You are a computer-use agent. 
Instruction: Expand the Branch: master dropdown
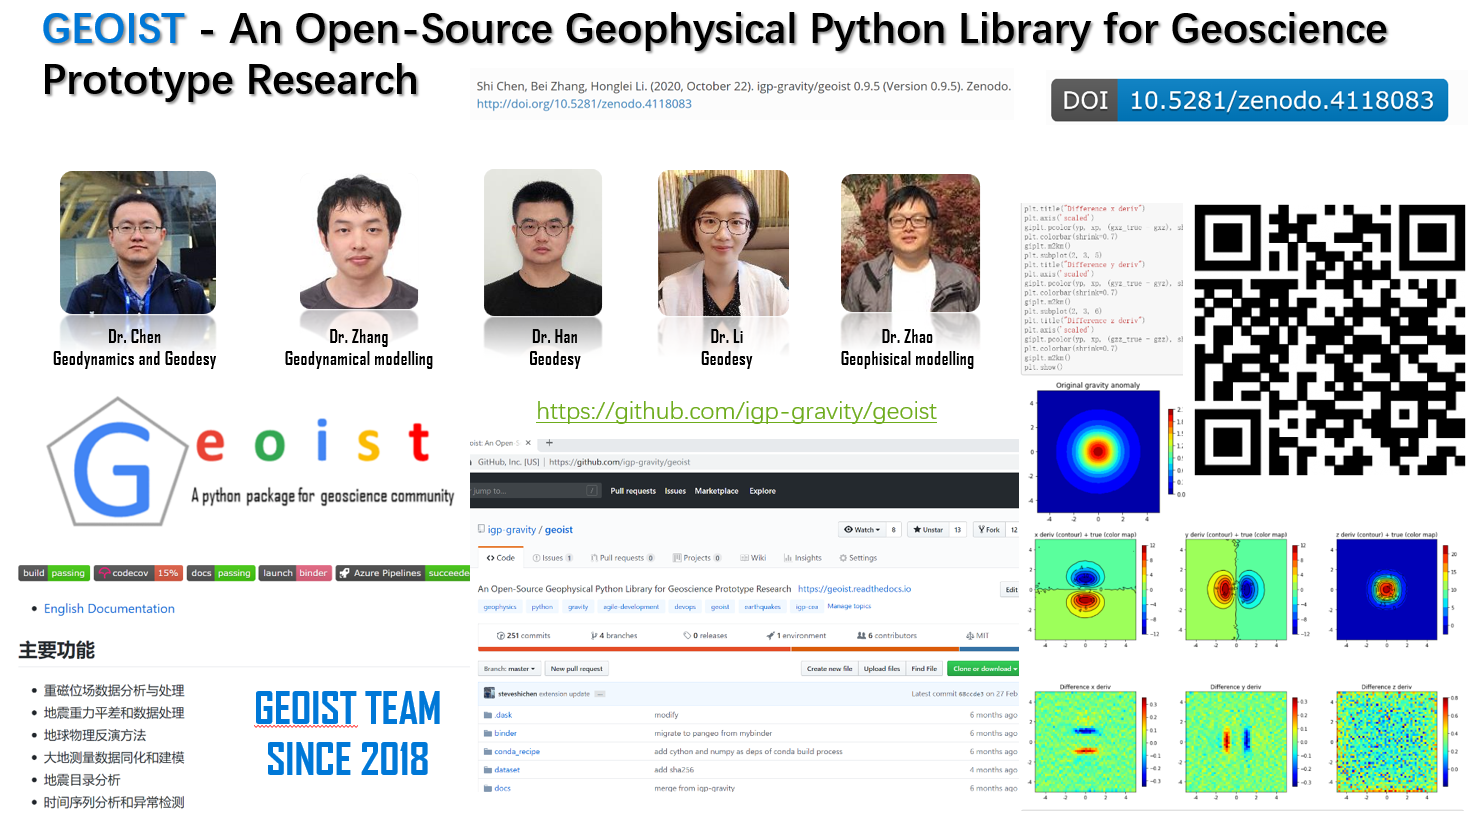[510, 669]
